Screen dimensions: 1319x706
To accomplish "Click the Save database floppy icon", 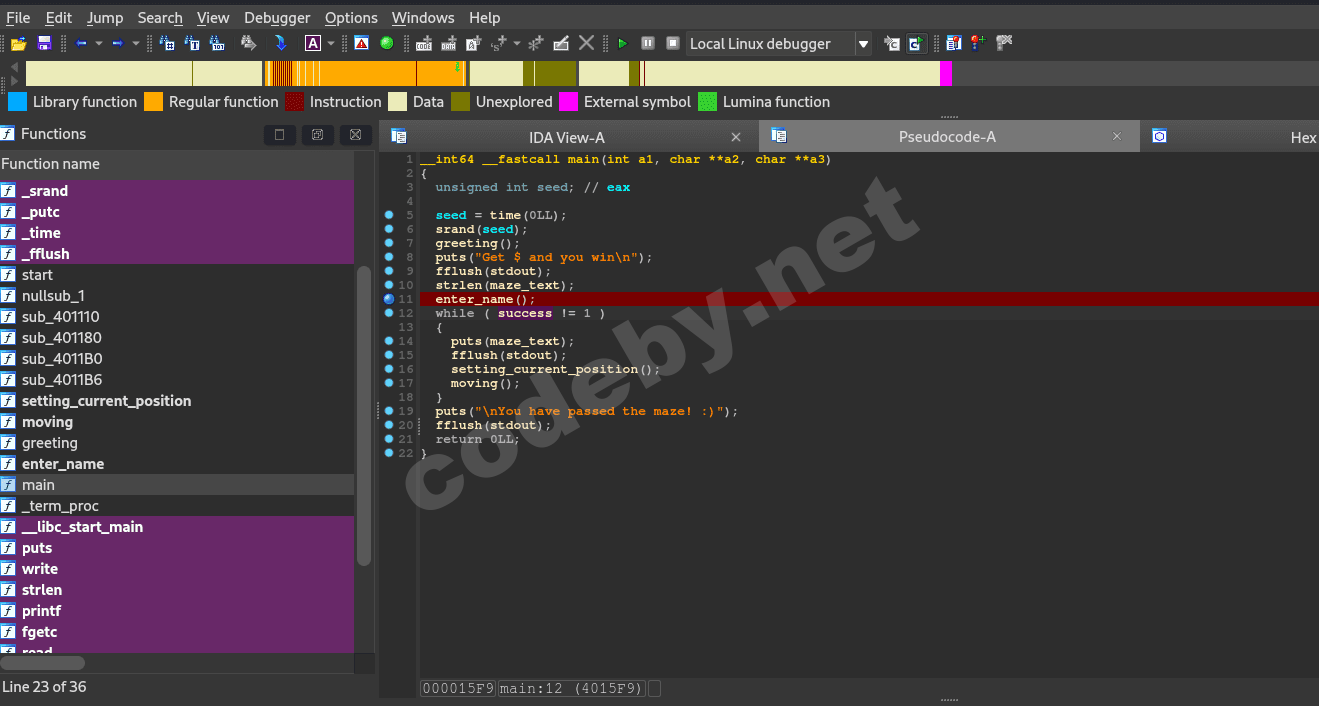I will coord(44,43).
